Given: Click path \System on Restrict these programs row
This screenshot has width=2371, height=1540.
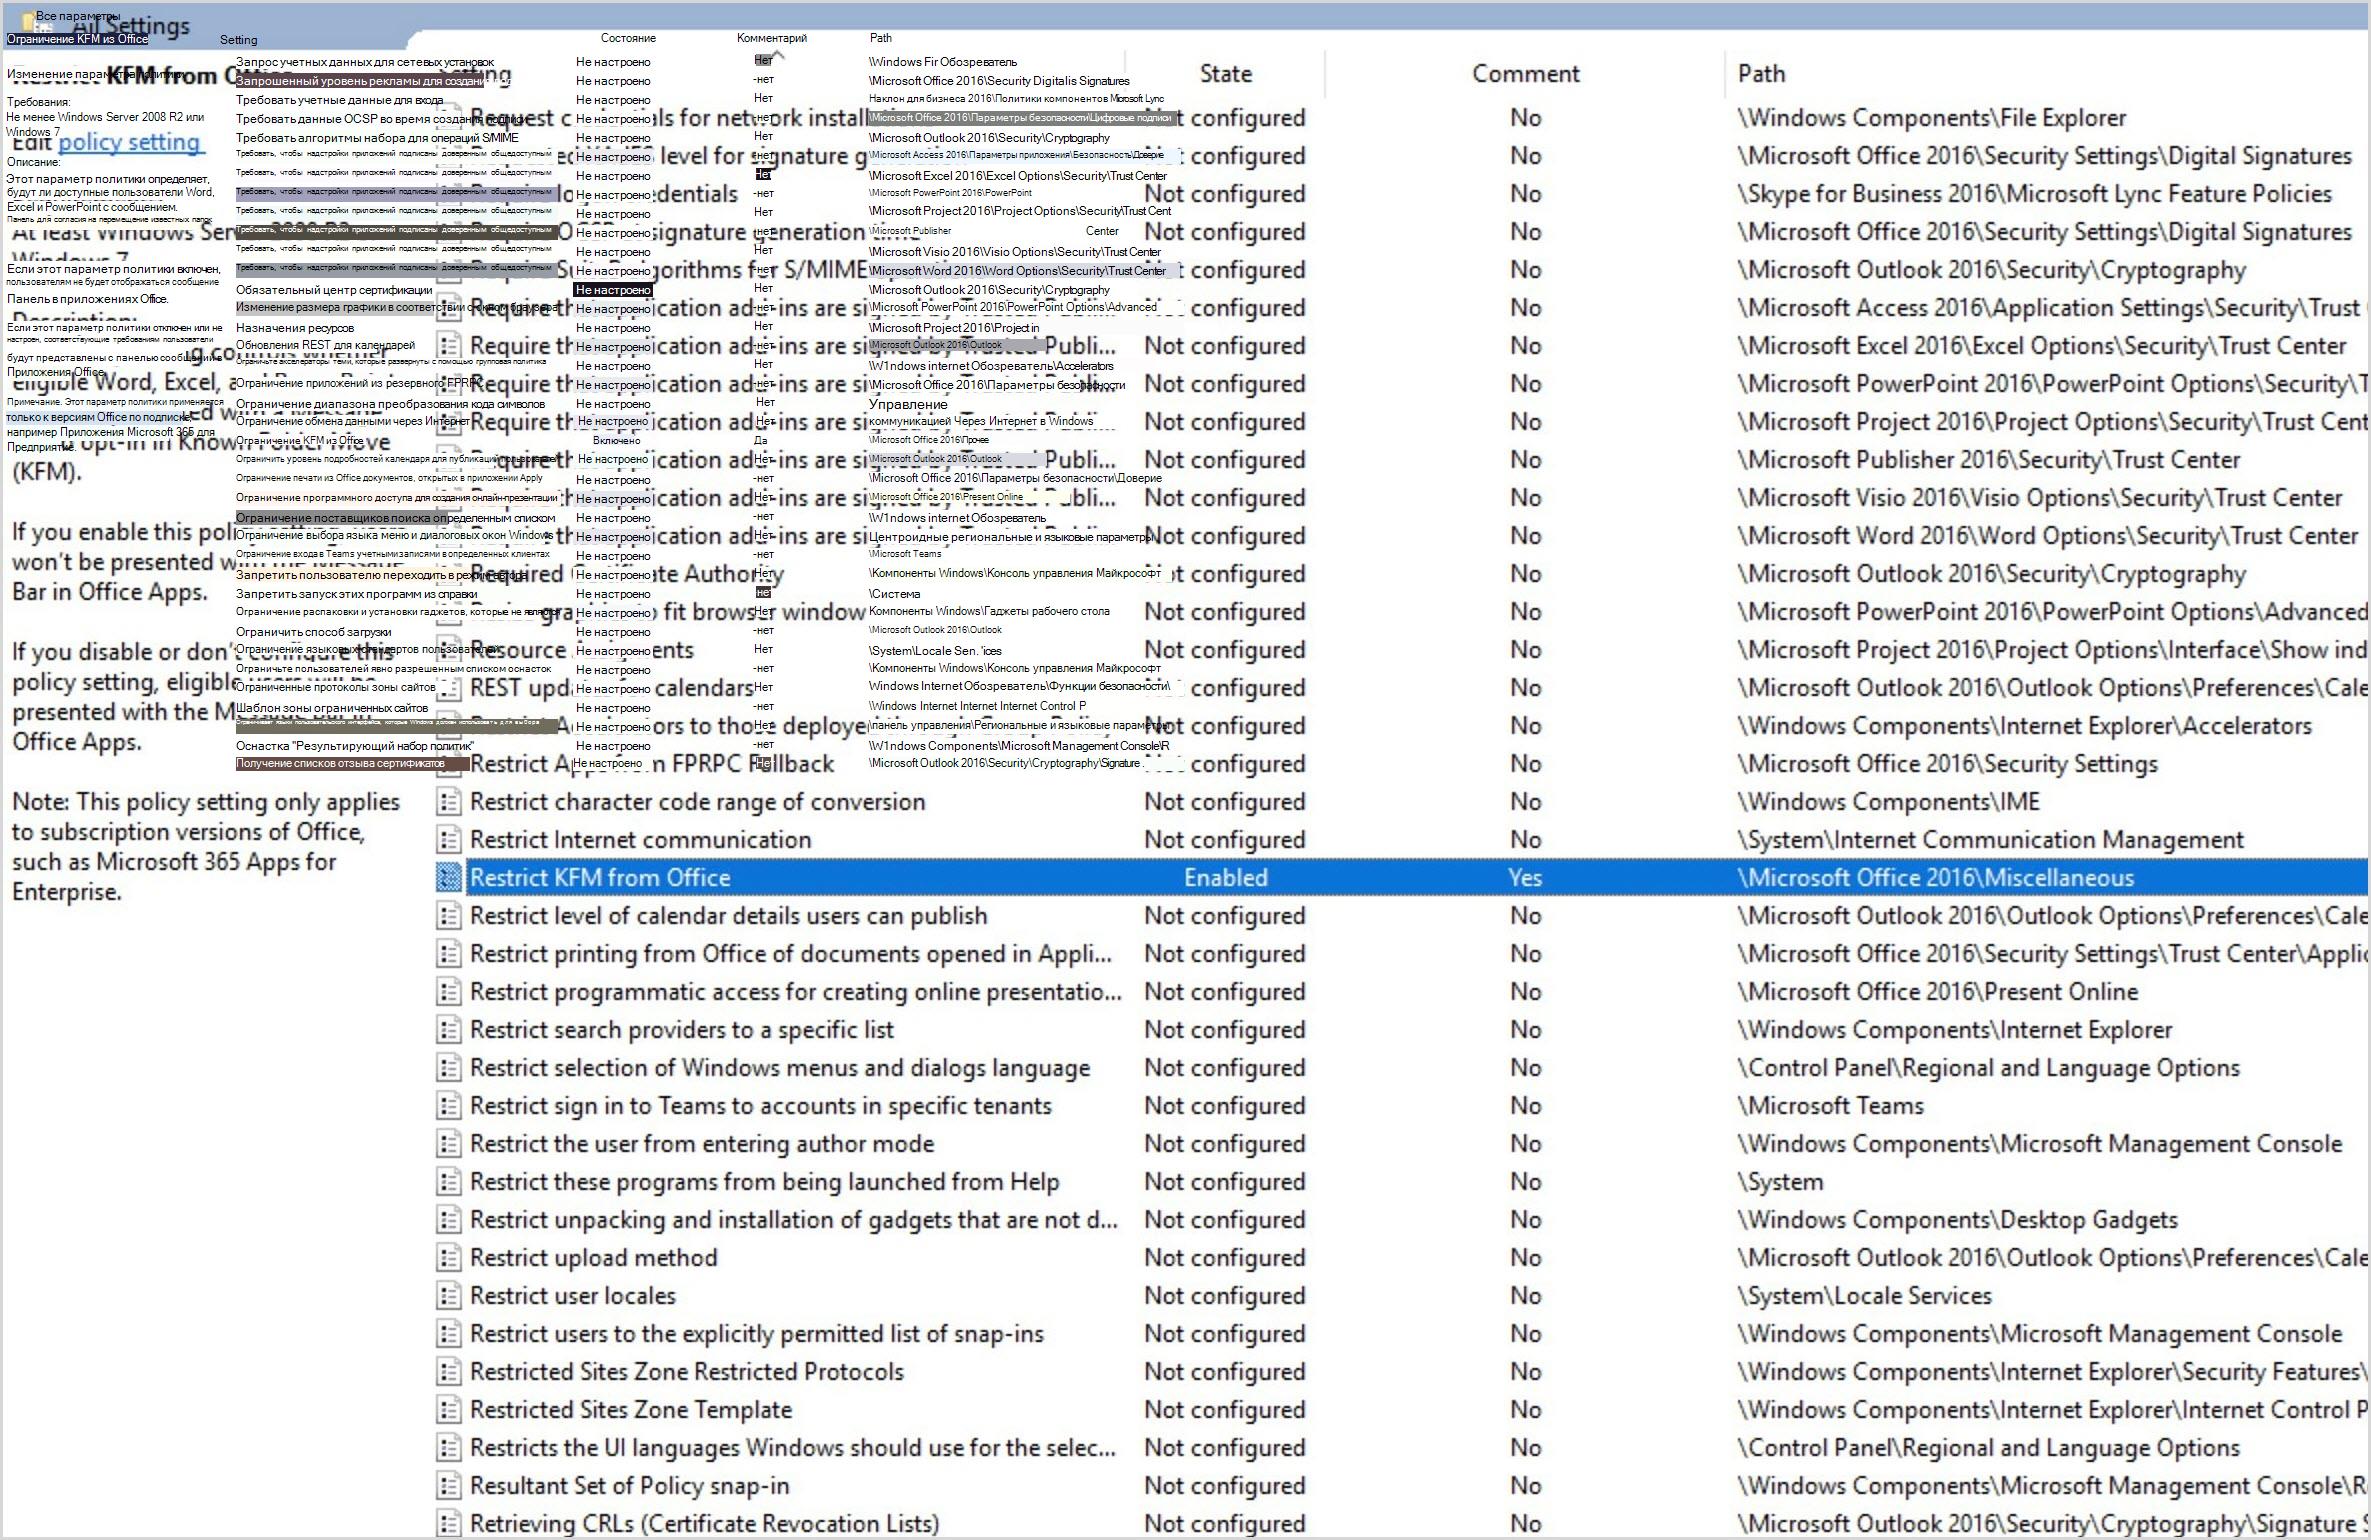Looking at the screenshot, I should point(1780,1182).
